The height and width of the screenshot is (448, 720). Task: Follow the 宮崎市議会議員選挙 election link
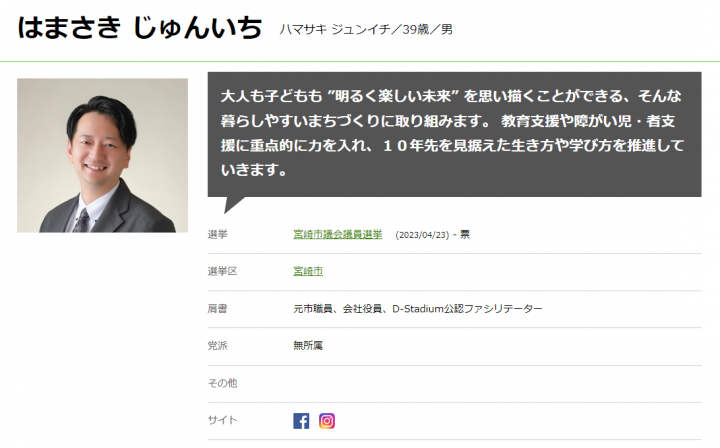pyautogui.click(x=338, y=235)
